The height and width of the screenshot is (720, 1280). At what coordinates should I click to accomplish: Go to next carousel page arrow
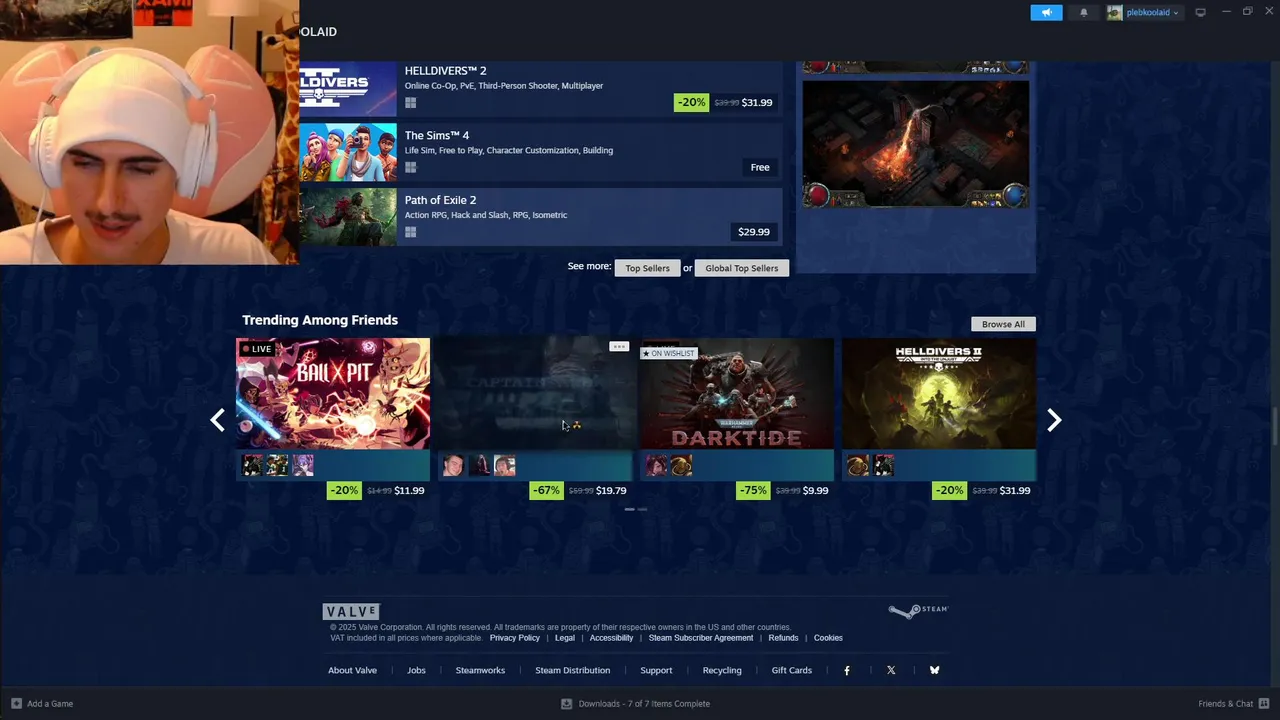click(1054, 420)
